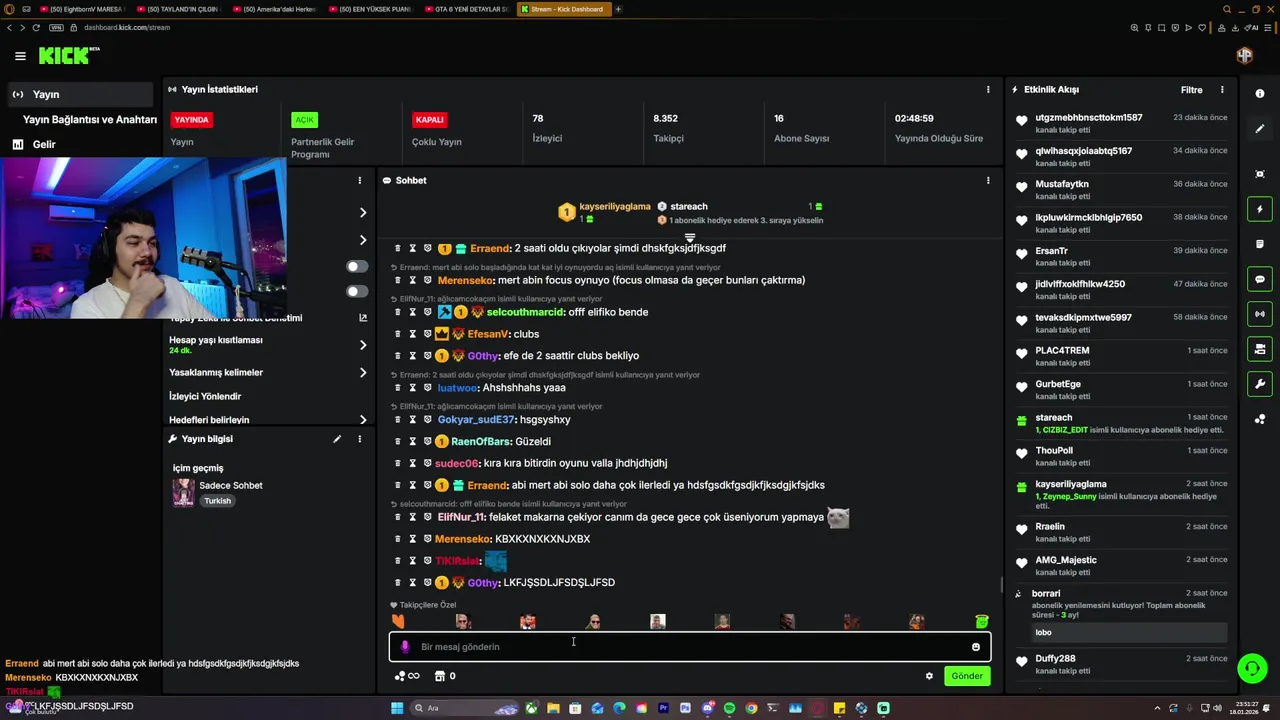The height and width of the screenshot is (720, 1280).
Task: Open Premiere Pro from the taskbar
Action: [663, 708]
